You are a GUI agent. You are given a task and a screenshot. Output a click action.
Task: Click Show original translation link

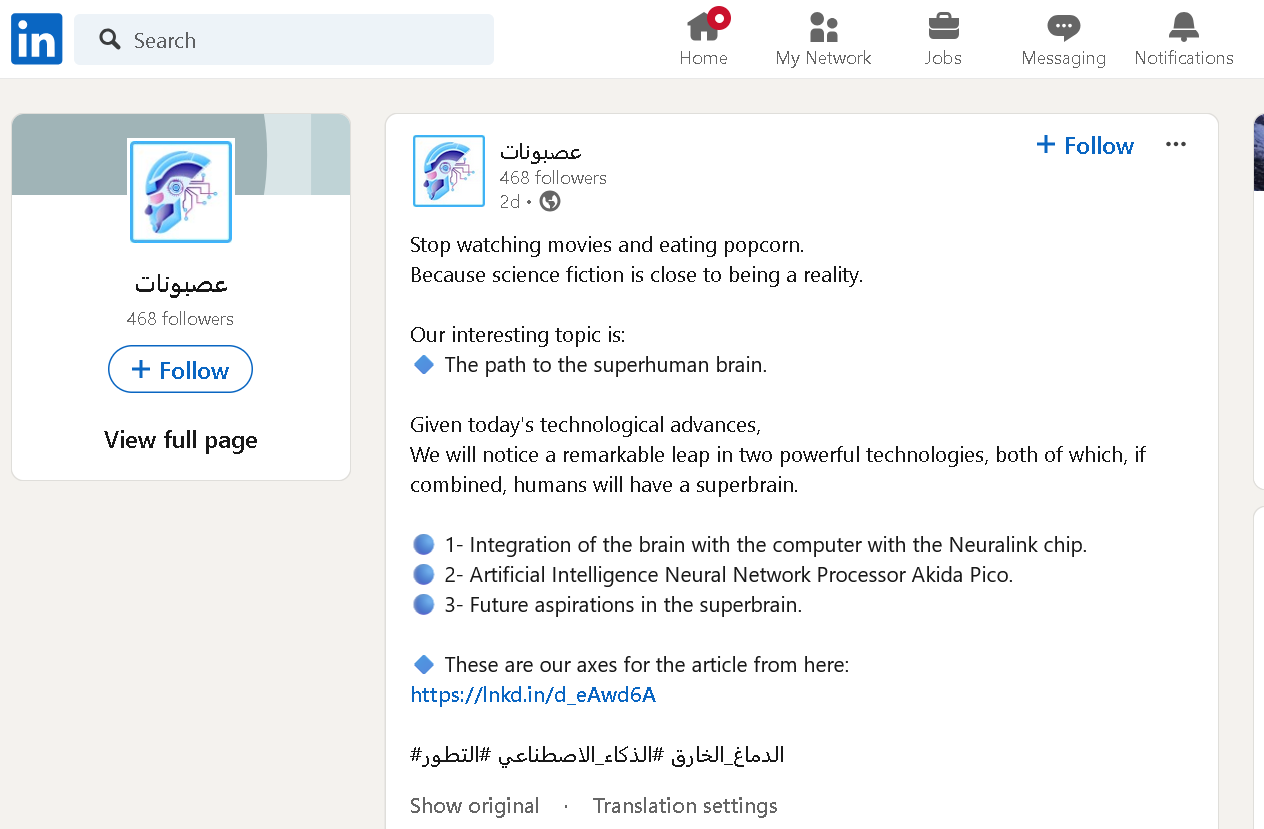pyautogui.click(x=475, y=806)
